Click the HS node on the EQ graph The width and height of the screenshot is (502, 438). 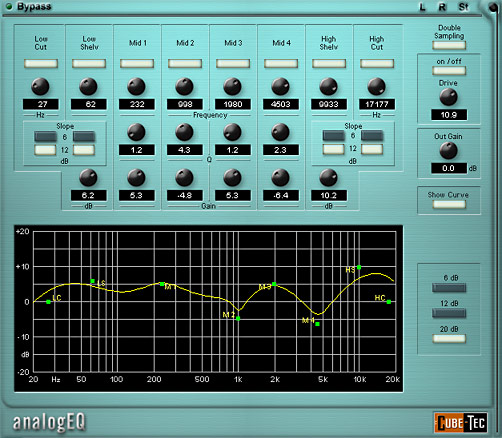click(359, 267)
